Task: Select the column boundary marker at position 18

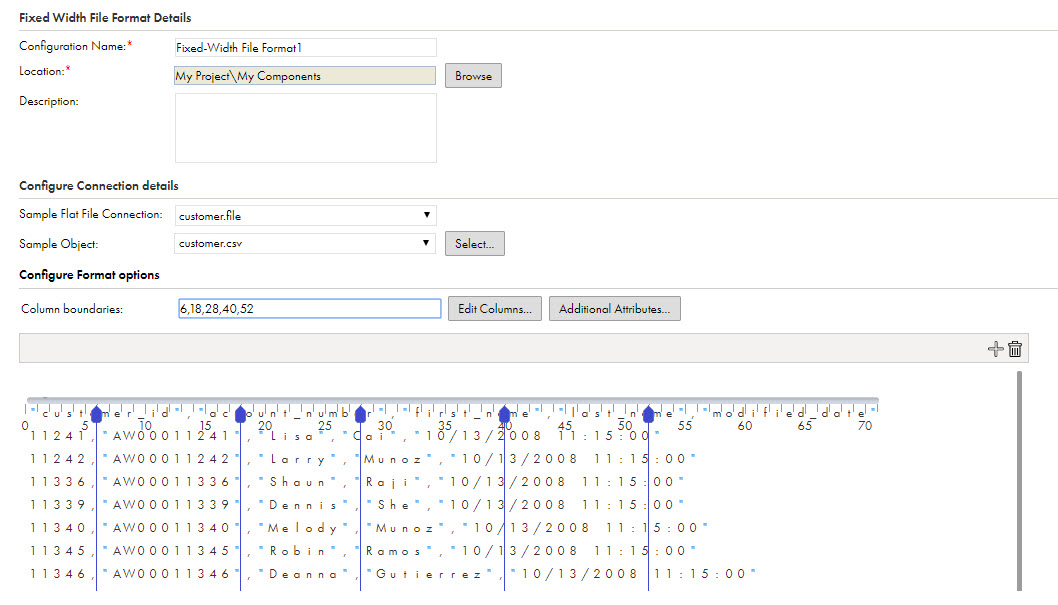Action: point(240,414)
